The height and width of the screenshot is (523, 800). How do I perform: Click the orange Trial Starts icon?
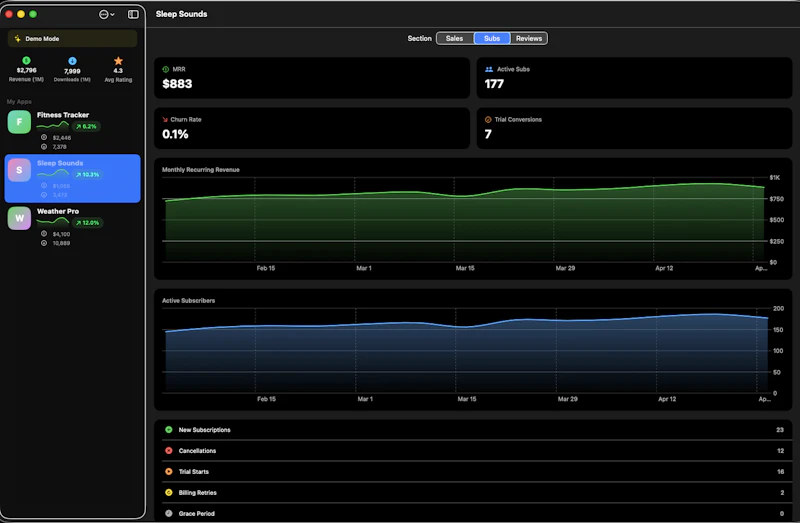pos(169,471)
